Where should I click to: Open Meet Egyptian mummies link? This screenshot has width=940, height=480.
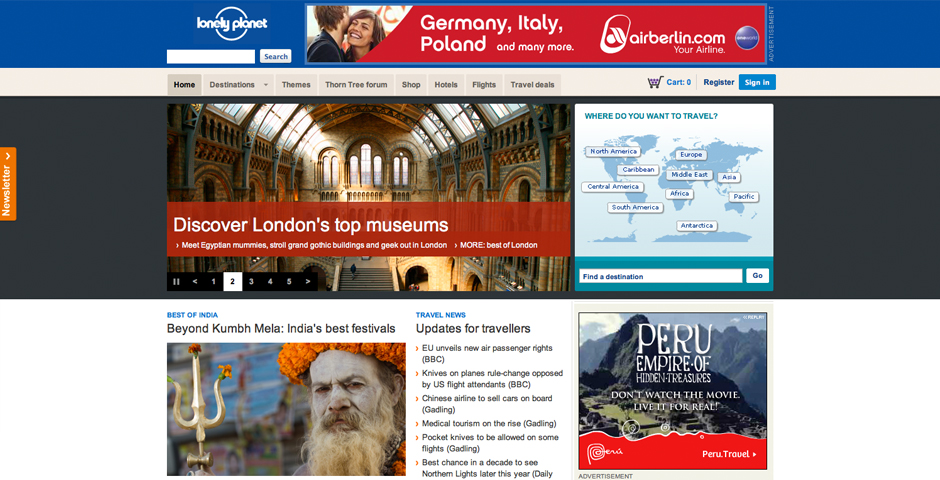click(314, 245)
